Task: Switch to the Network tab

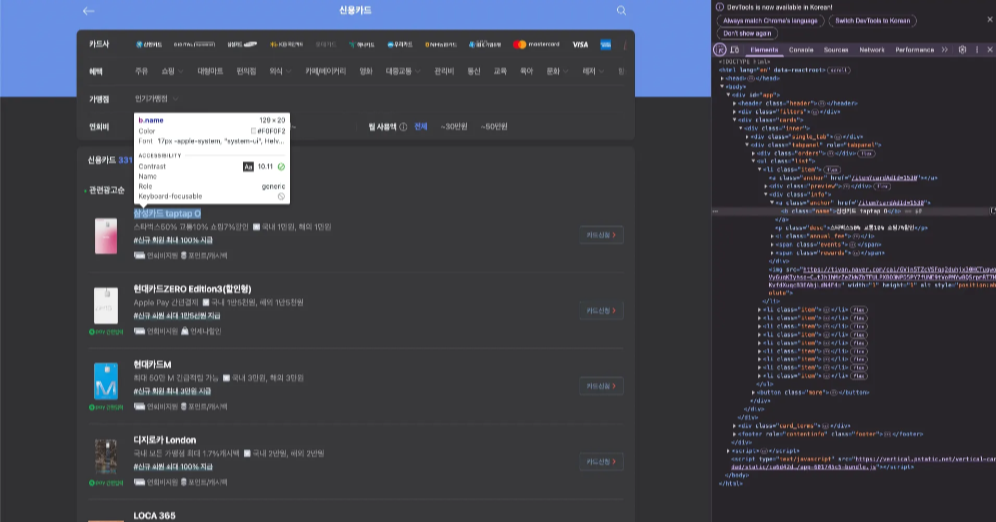Action: (x=872, y=50)
